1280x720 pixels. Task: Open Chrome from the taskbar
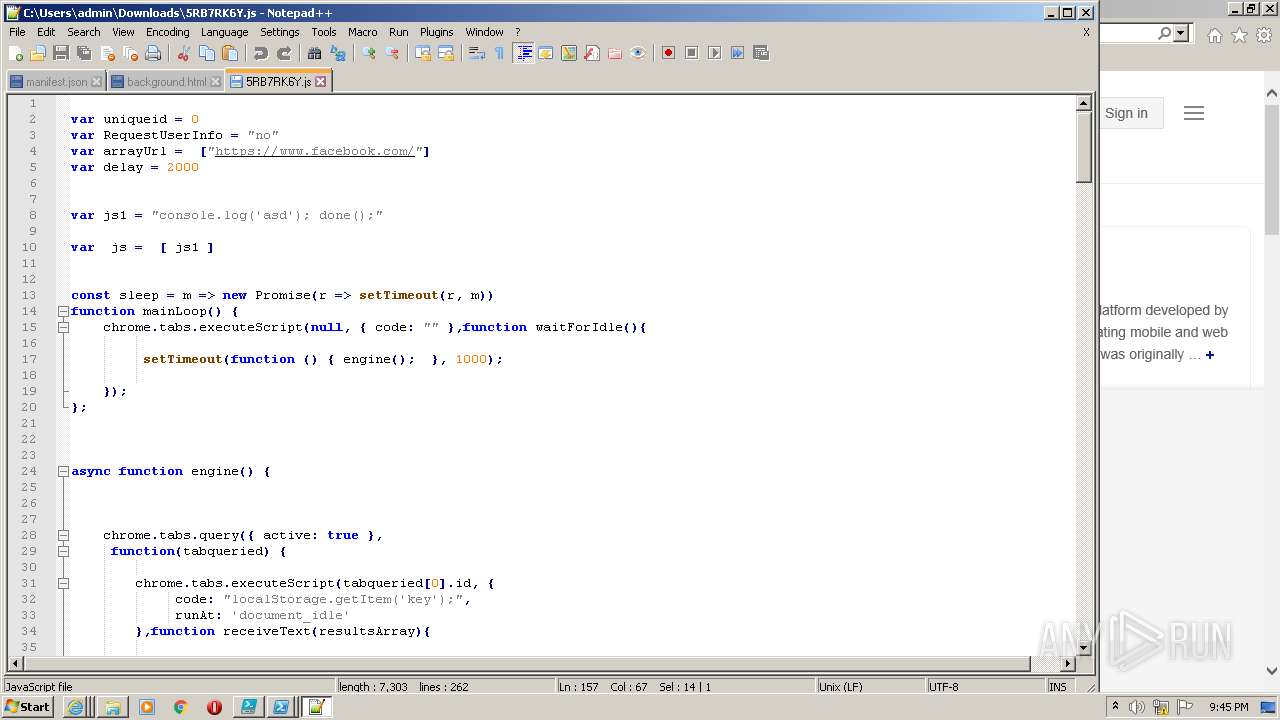pyautogui.click(x=180, y=707)
